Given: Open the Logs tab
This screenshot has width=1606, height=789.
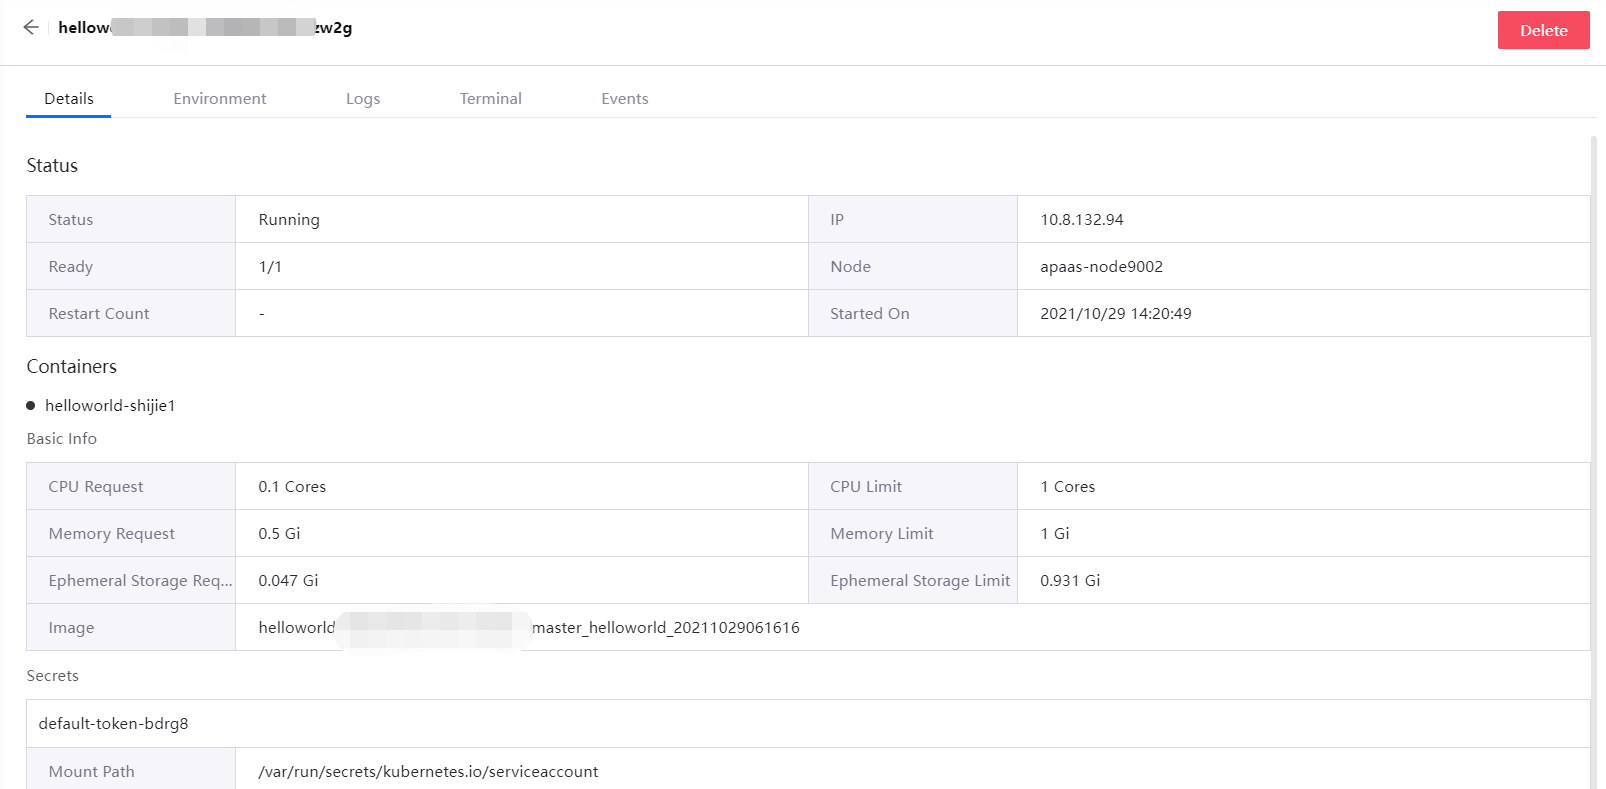Looking at the screenshot, I should point(362,99).
